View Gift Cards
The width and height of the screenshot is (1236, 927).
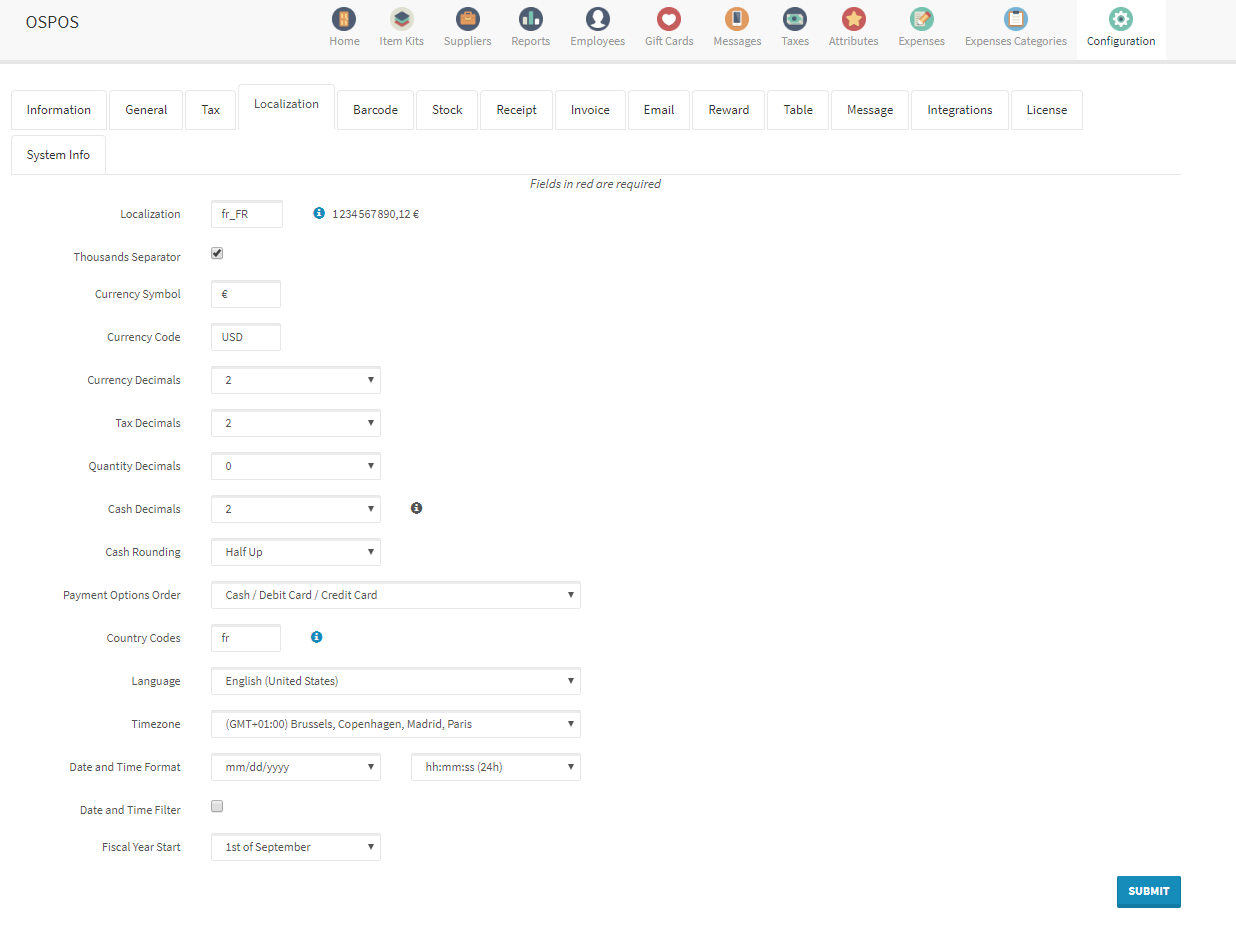point(668,27)
